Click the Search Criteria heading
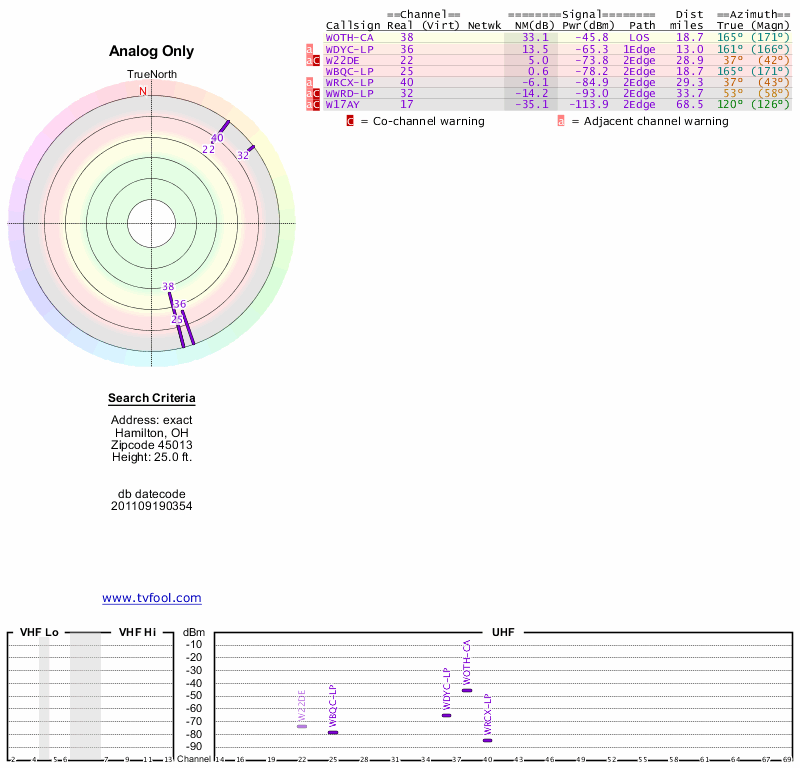Screen dimensions: 800x768 [152, 399]
